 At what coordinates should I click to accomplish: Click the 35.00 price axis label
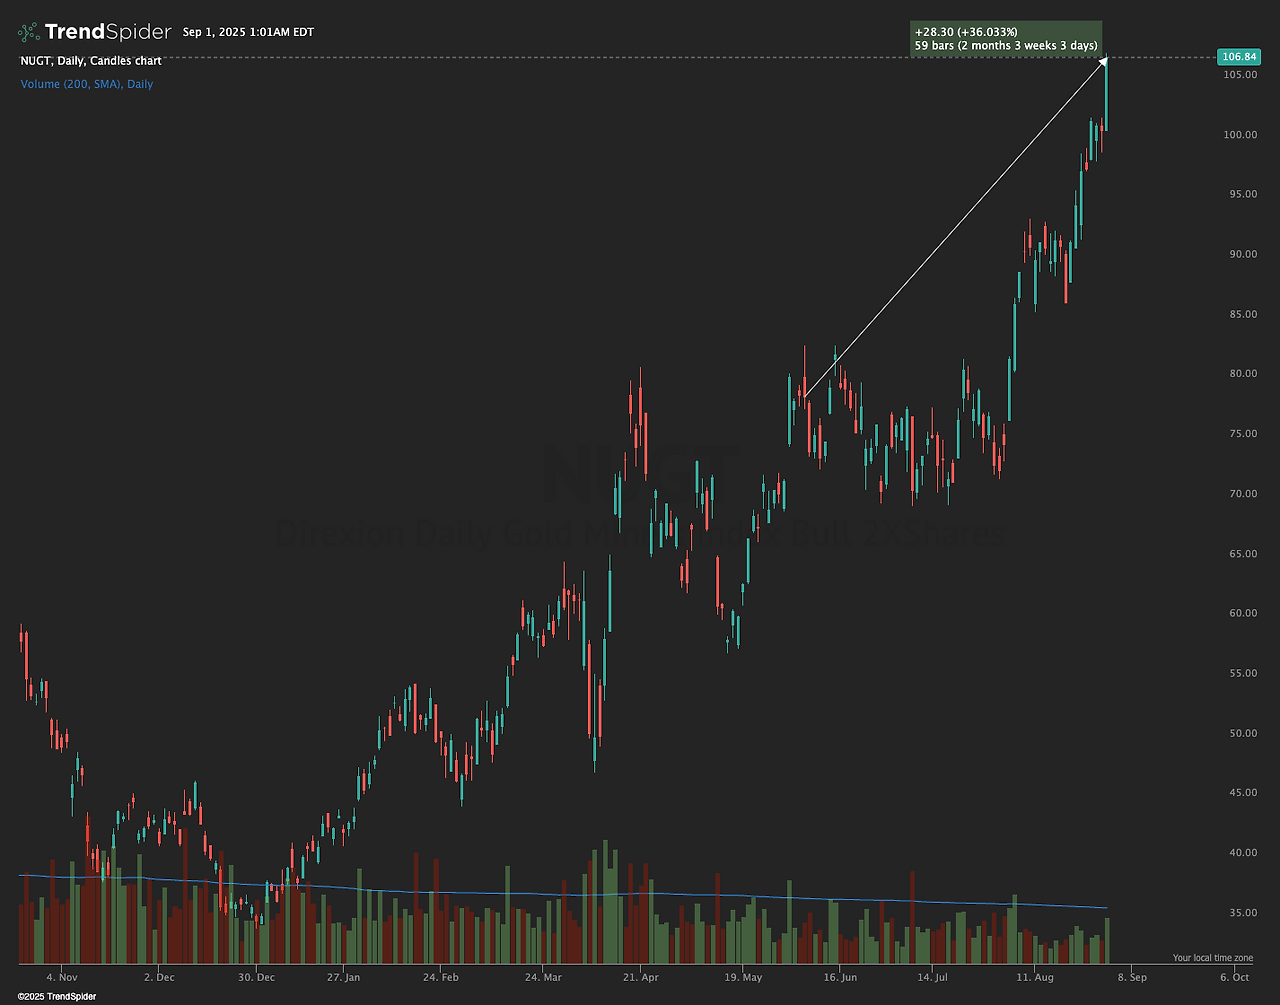pos(1241,913)
